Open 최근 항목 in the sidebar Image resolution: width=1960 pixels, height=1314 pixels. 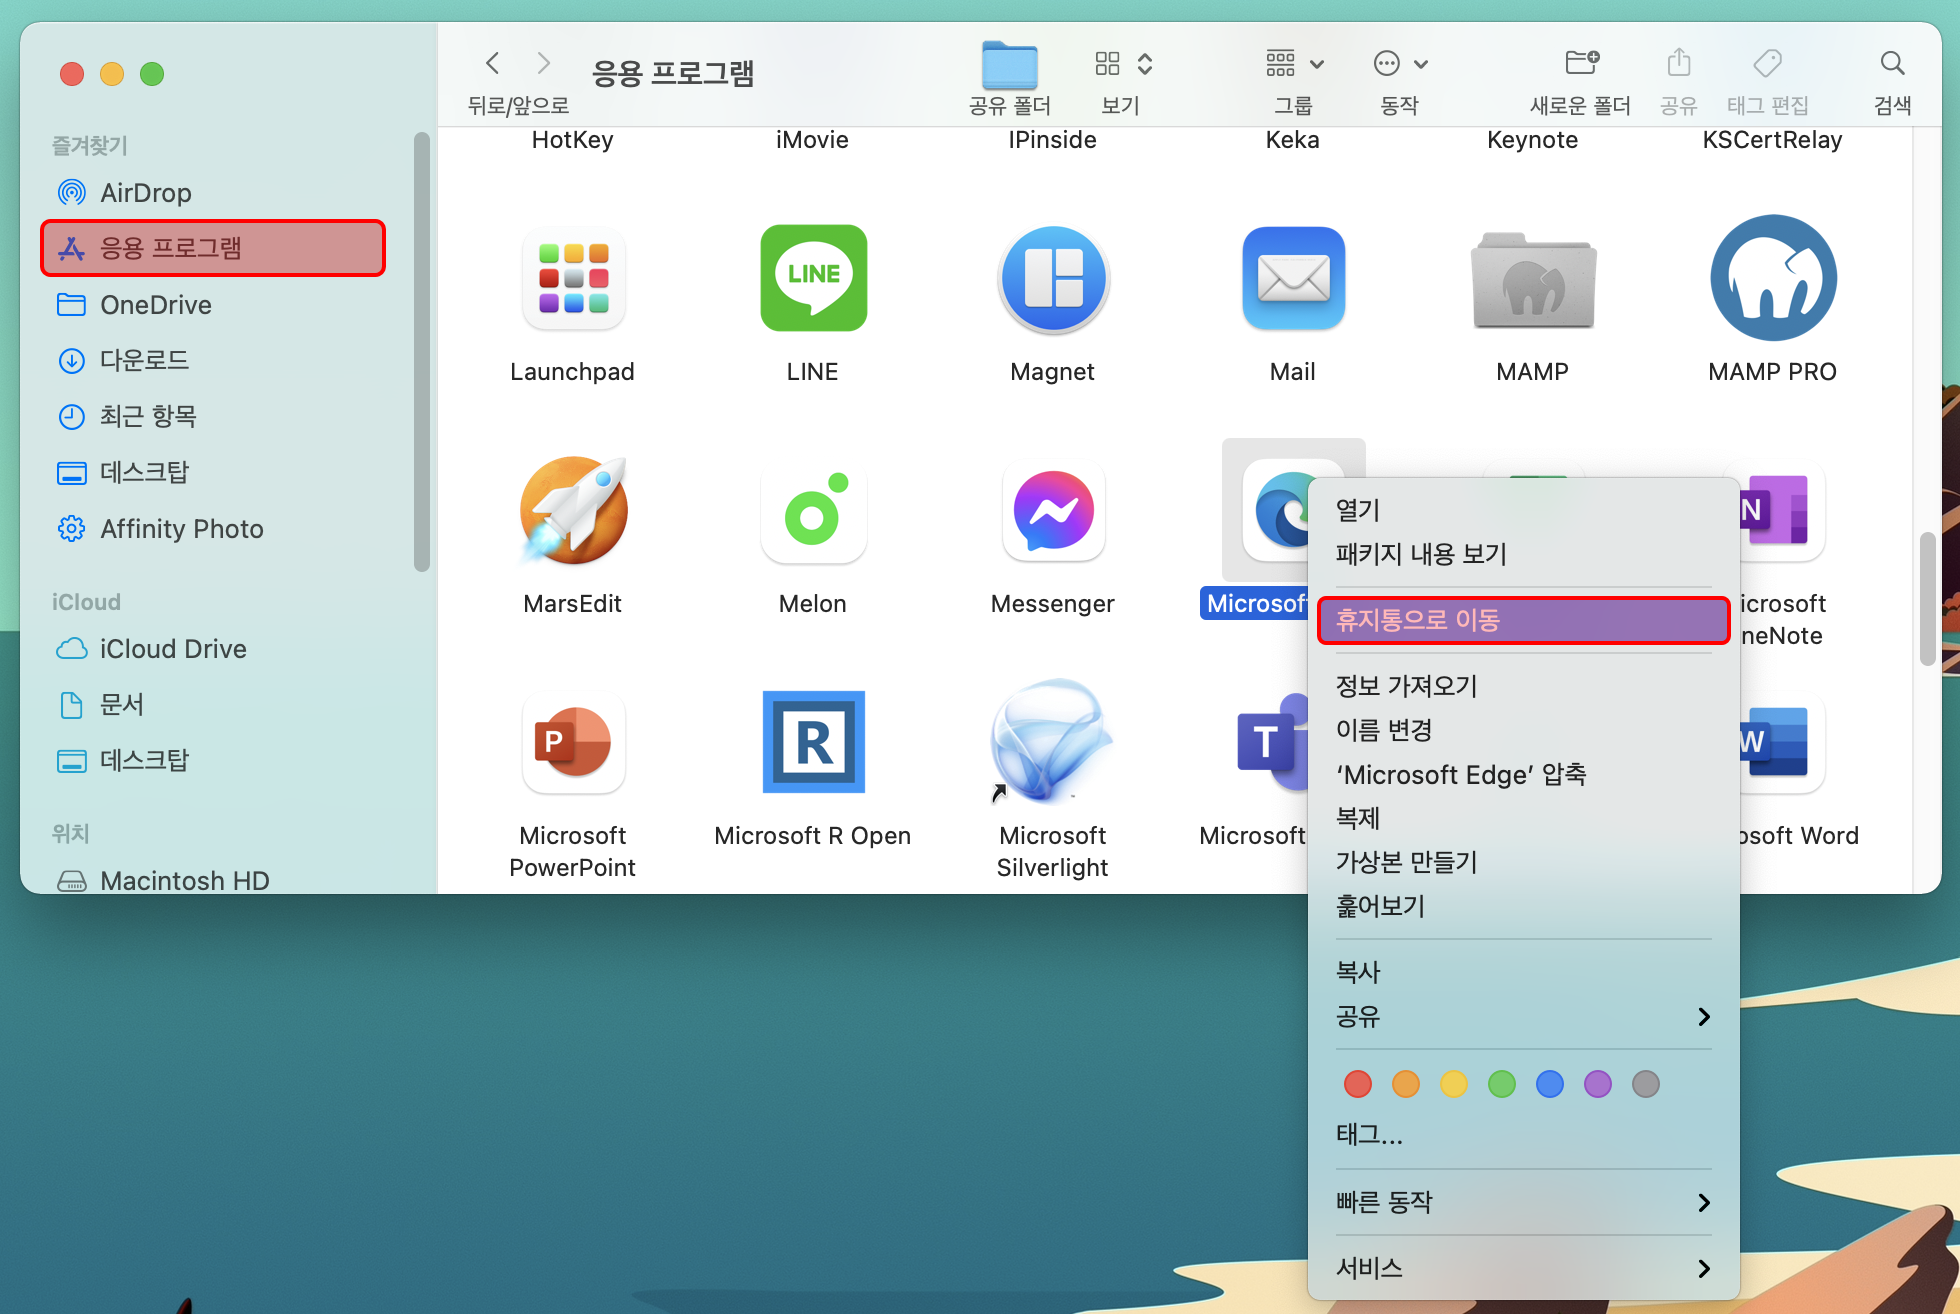pyautogui.click(x=213, y=416)
